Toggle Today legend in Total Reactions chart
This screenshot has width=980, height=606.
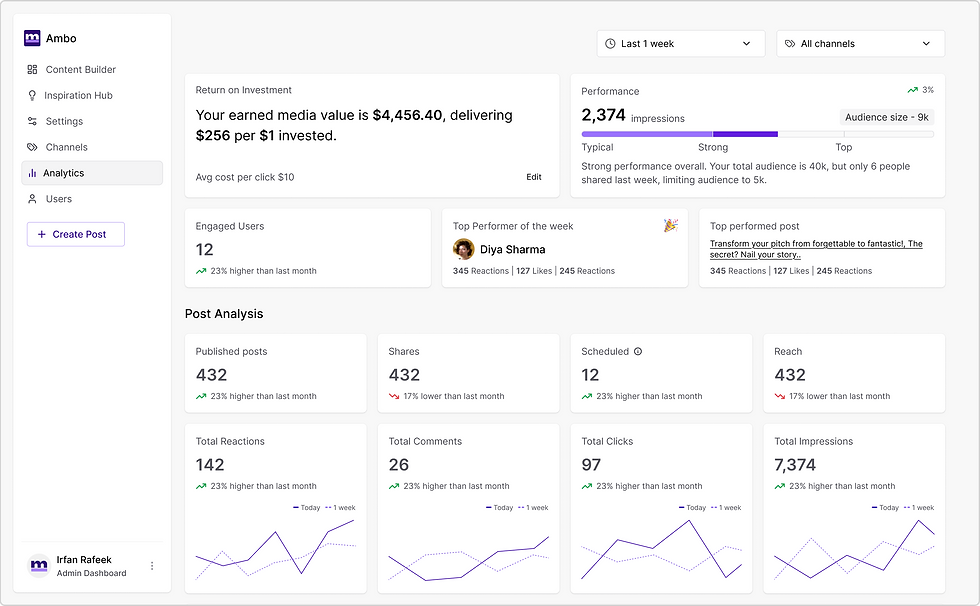coord(306,507)
